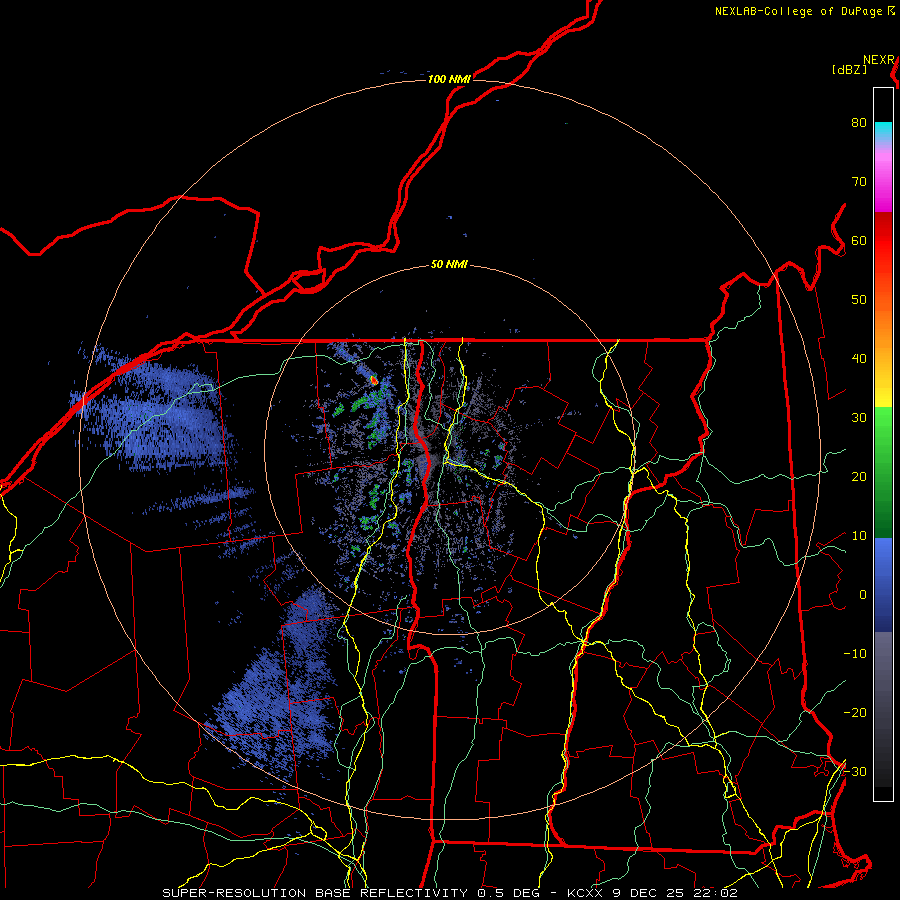Click the 50 NMI range ring label
The image size is (900, 900).
tap(449, 265)
